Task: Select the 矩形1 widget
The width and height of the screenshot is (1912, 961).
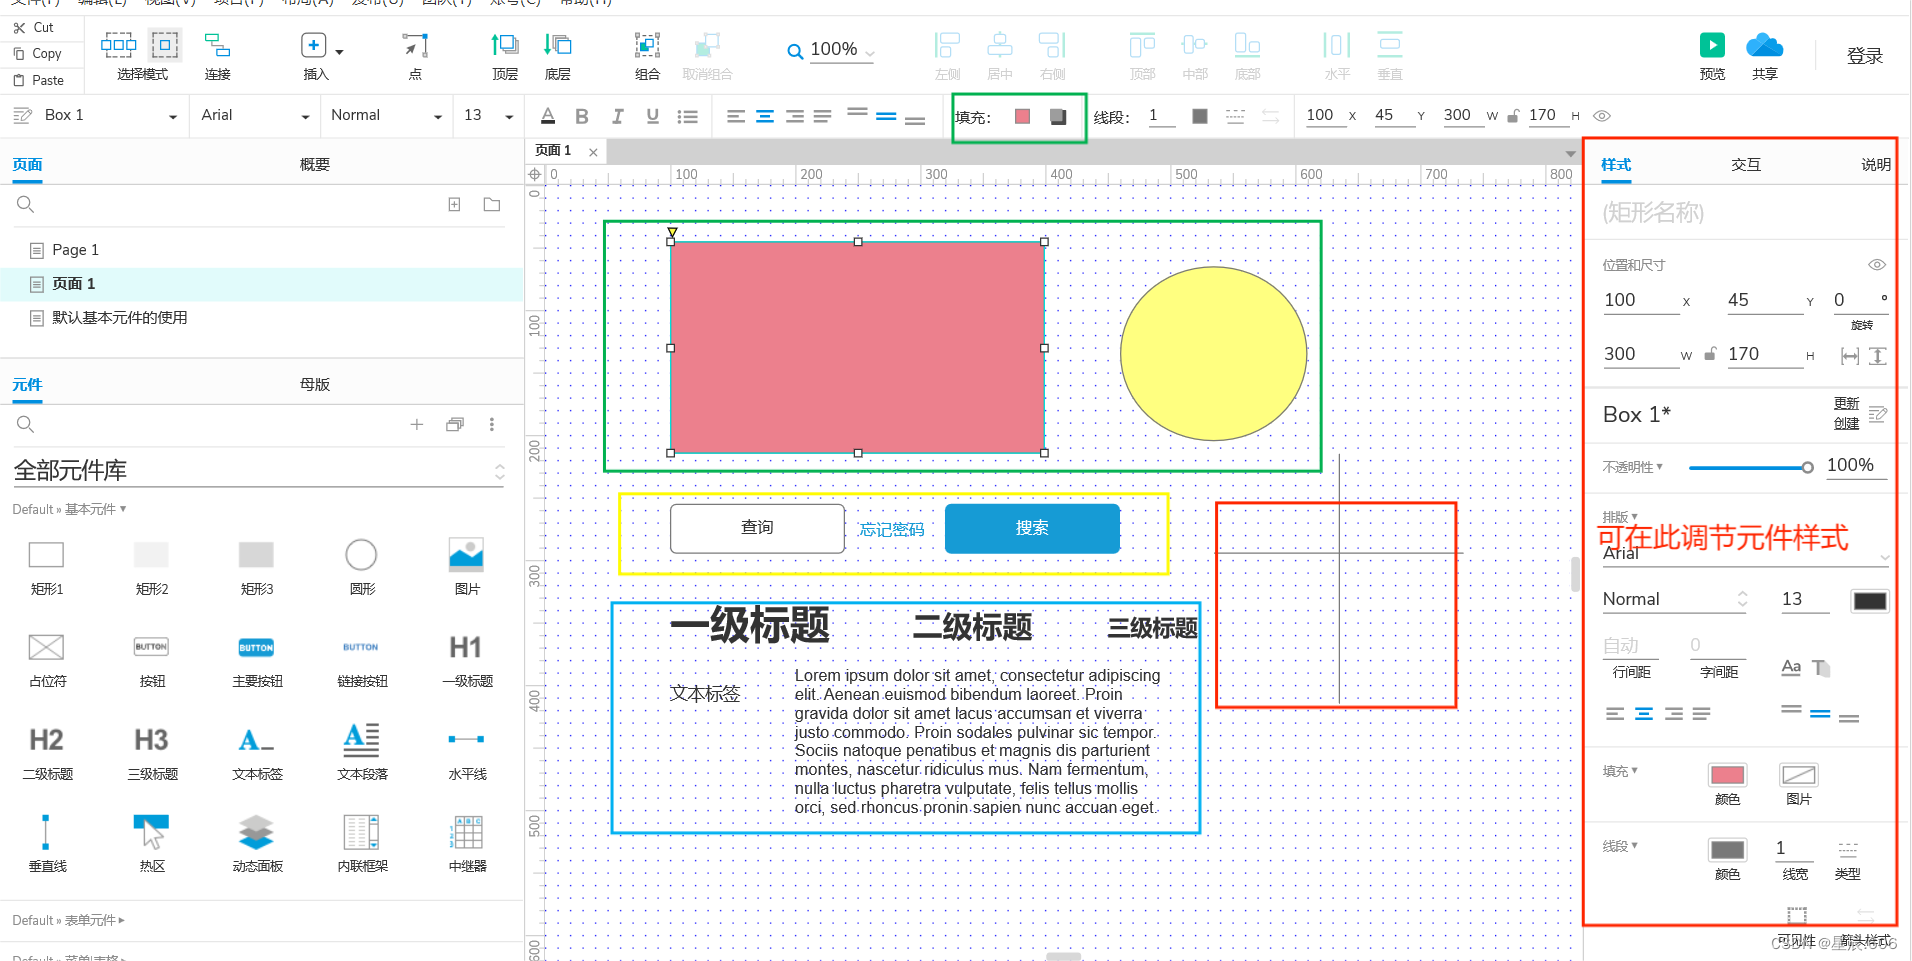Action: click(46, 567)
